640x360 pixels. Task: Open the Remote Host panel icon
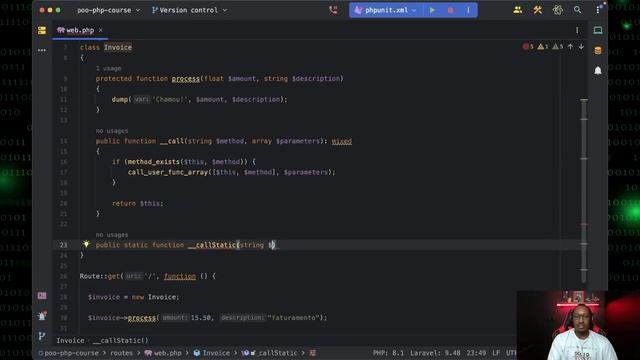[x=598, y=31]
